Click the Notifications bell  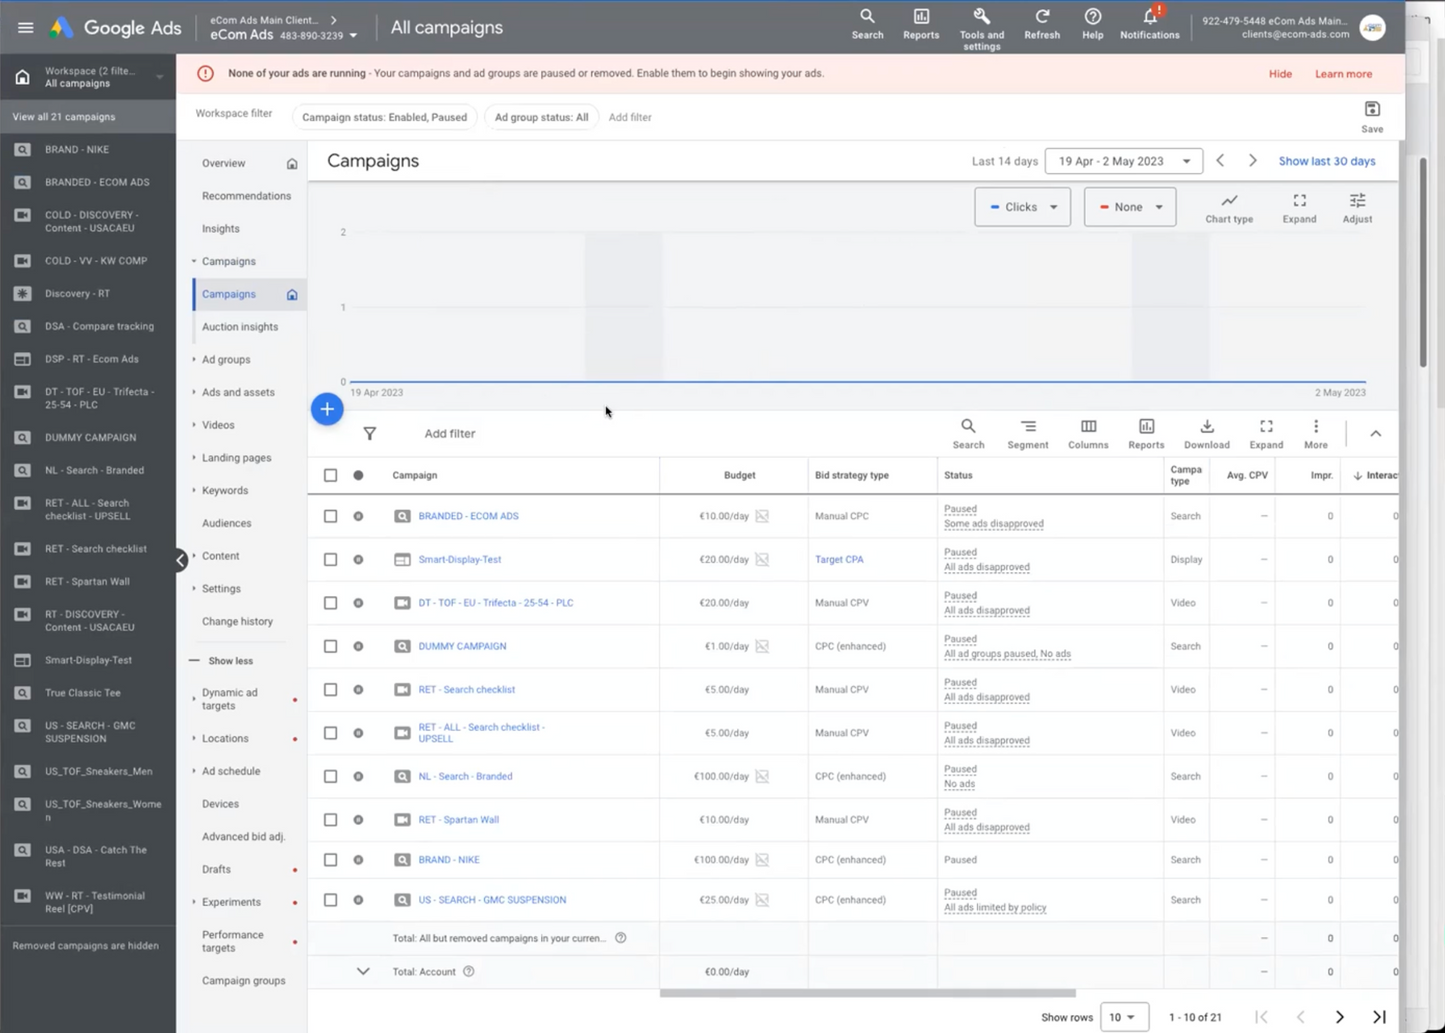pyautogui.click(x=1148, y=27)
